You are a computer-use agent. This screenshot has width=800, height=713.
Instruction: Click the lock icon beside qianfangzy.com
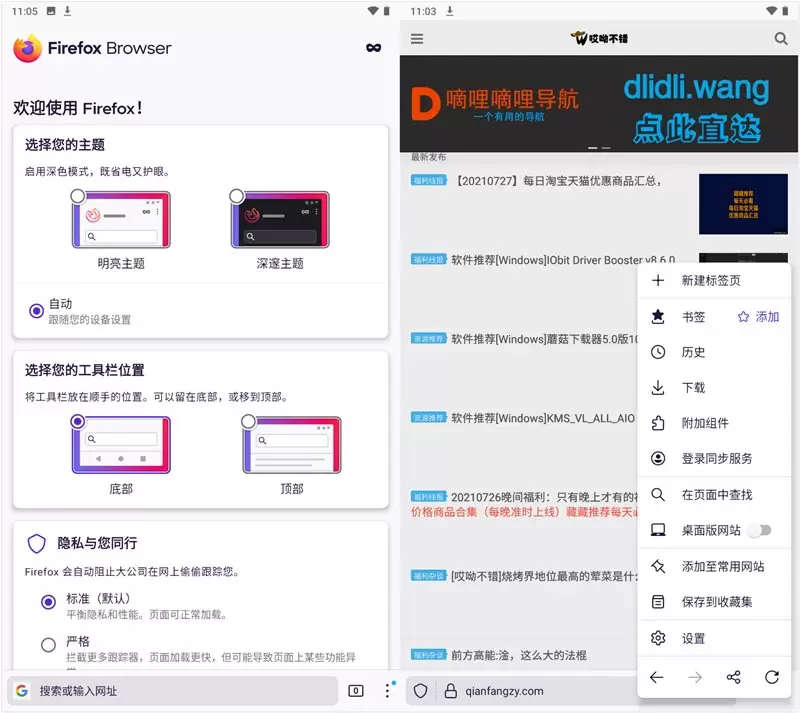(451, 691)
